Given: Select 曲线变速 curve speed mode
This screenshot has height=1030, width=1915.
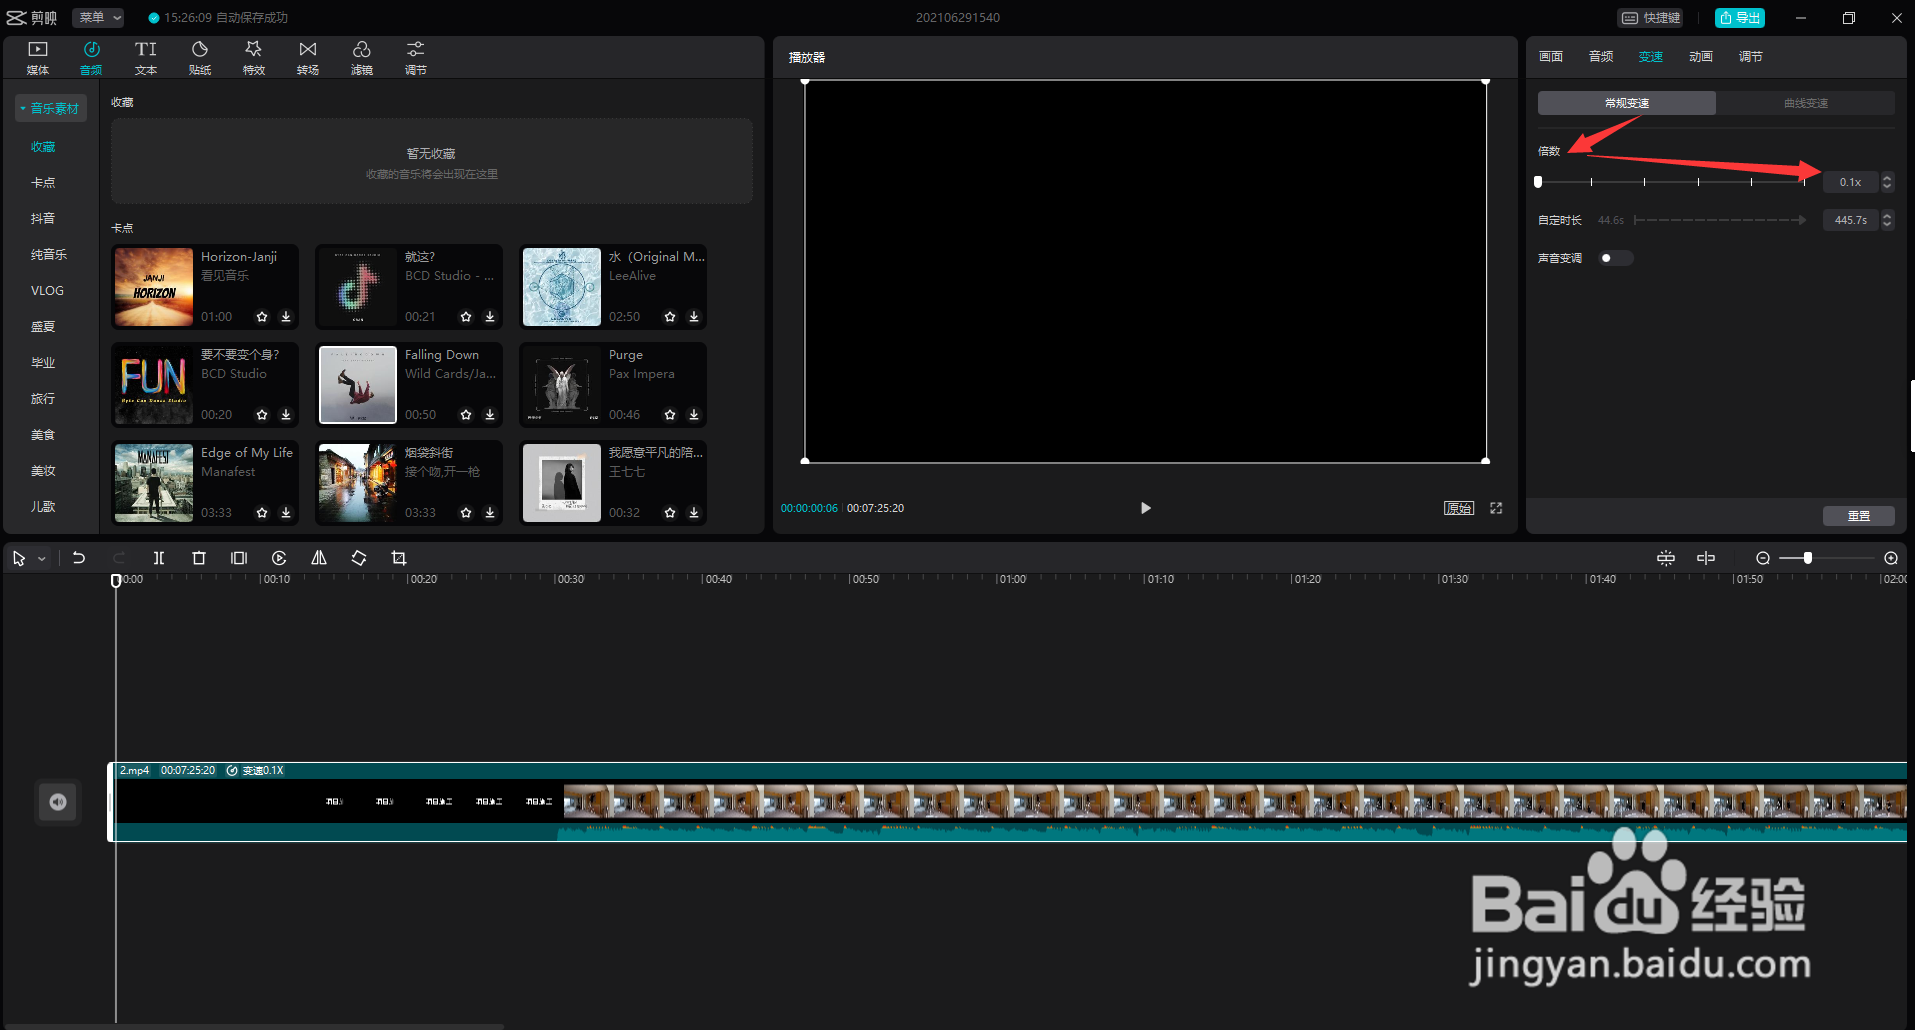Looking at the screenshot, I should tap(1806, 103).
